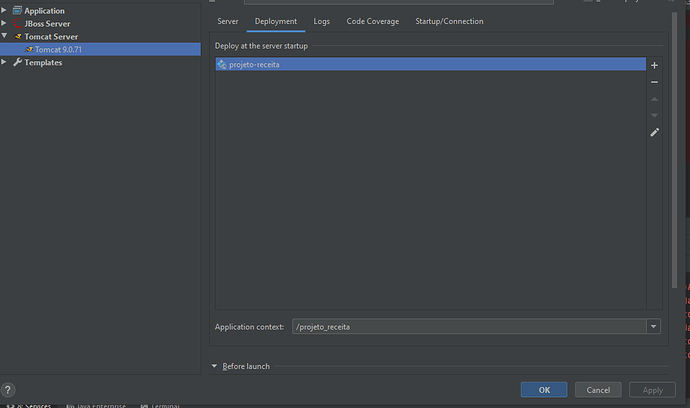
Task: Click the Templates wrench icon
Action: 17,62
